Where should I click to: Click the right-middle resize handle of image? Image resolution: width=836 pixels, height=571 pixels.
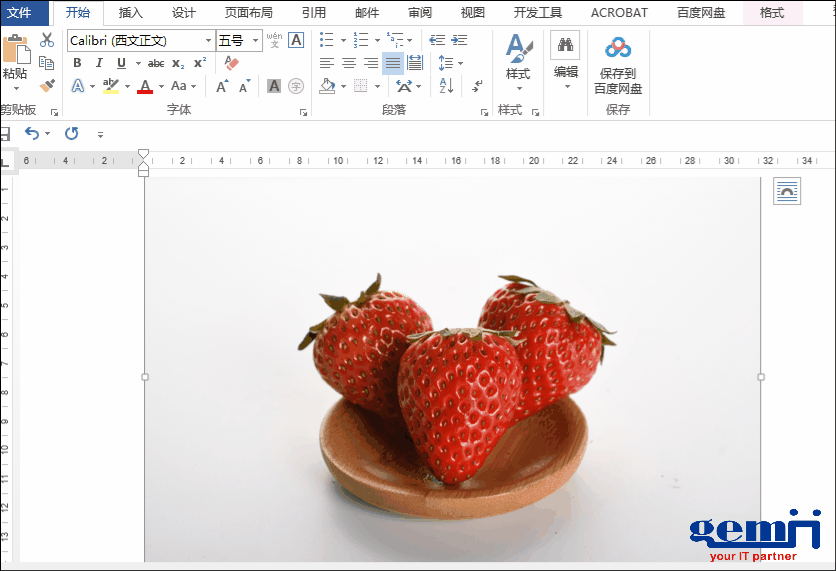coord(761,377)
